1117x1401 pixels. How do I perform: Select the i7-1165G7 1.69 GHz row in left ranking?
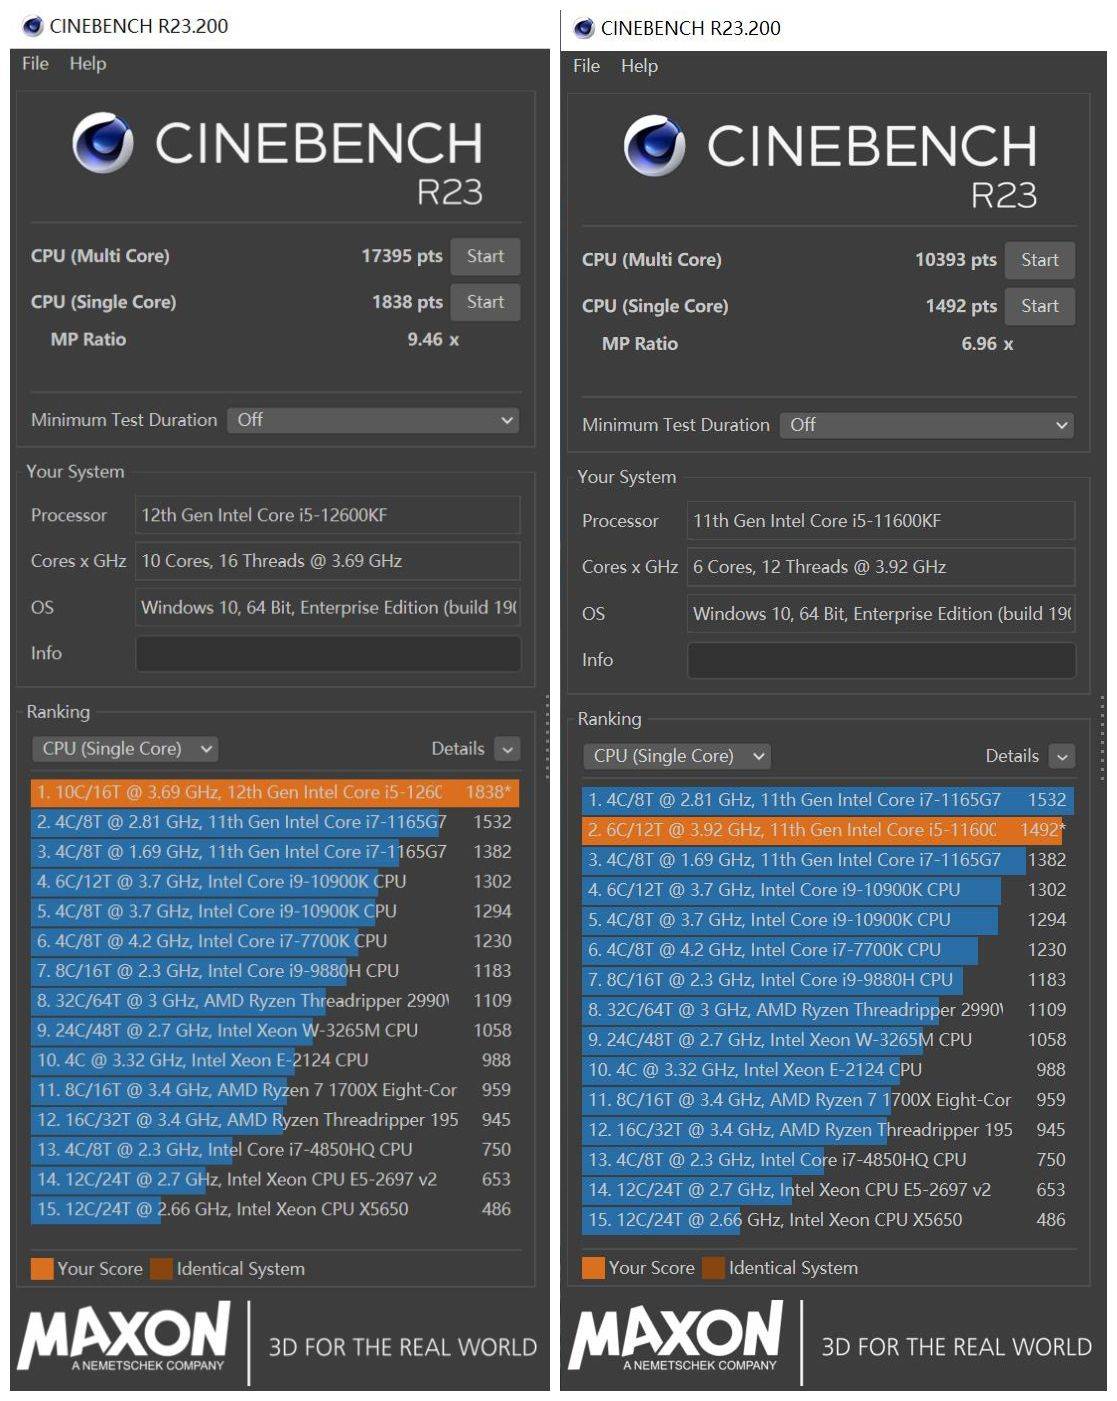point(275,852)
